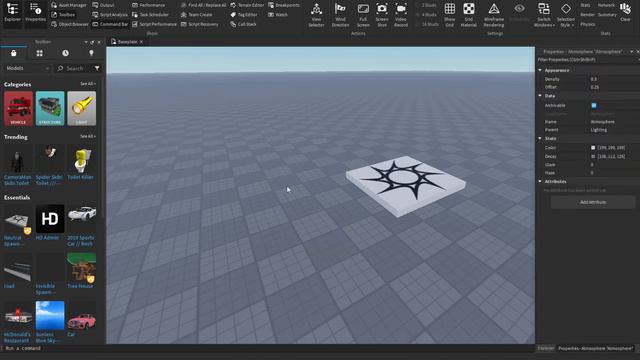Screen dimensions: 640x360
Task: Toggle the Archivable checkbox
Action: click(x=594, y=105)
